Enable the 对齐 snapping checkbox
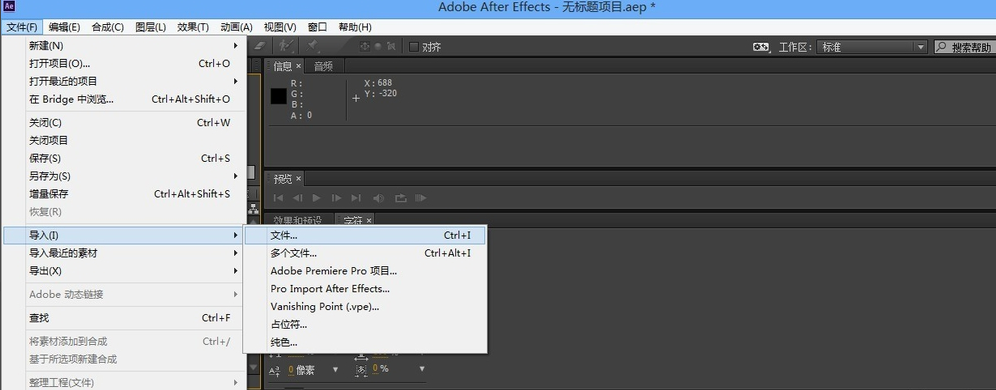 414,47
